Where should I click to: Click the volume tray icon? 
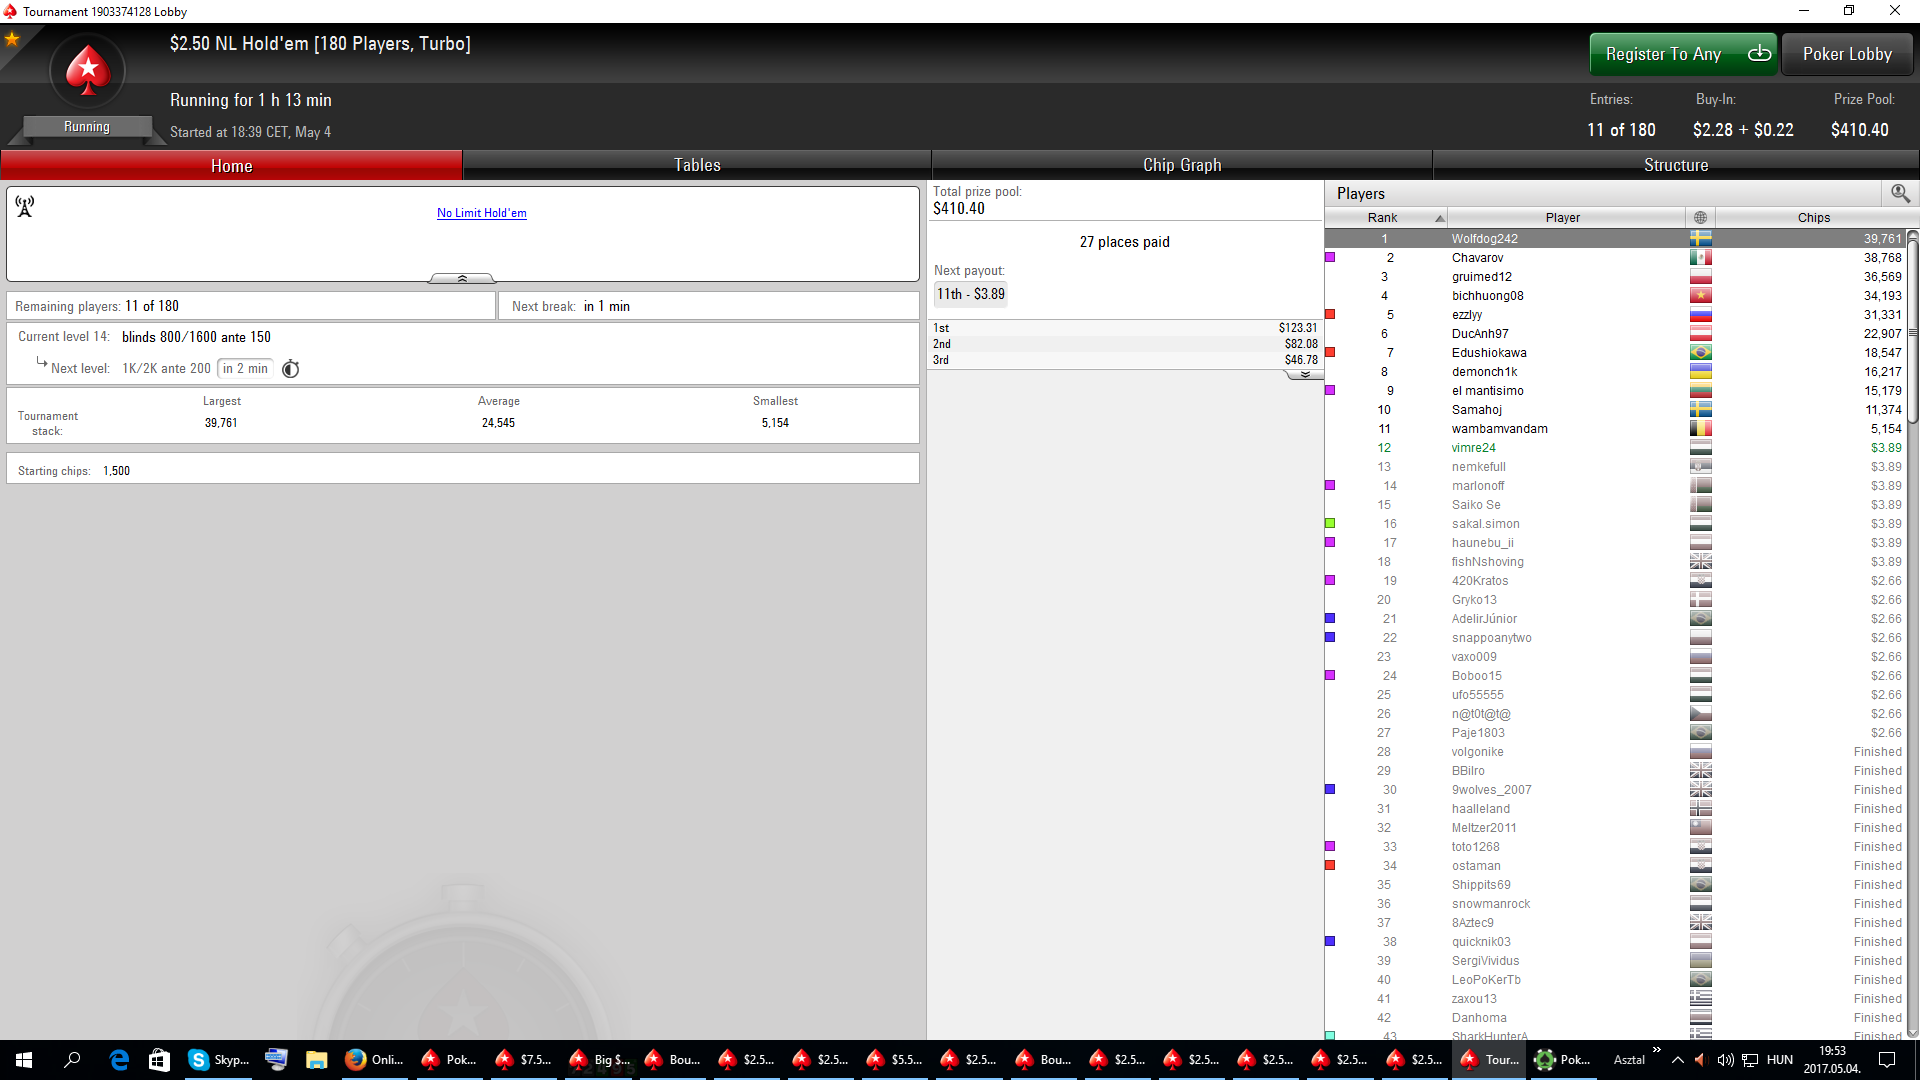pos(1725,1060)
